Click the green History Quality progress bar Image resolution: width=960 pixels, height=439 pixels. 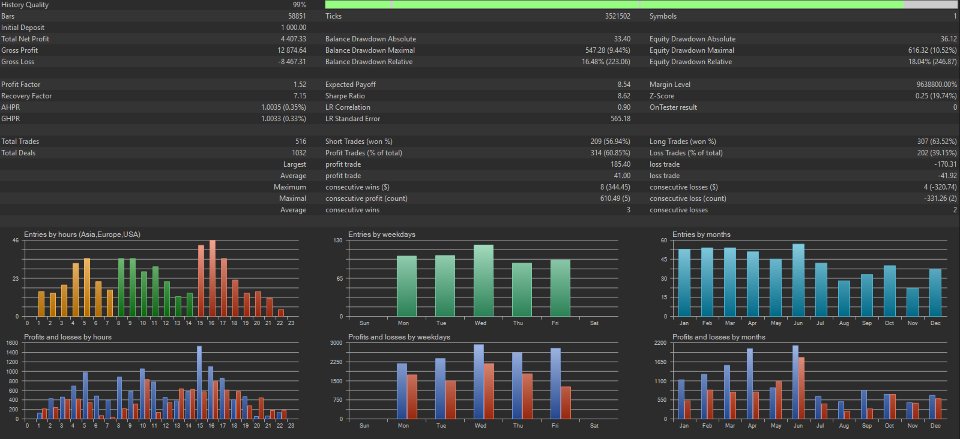(640, 4)
